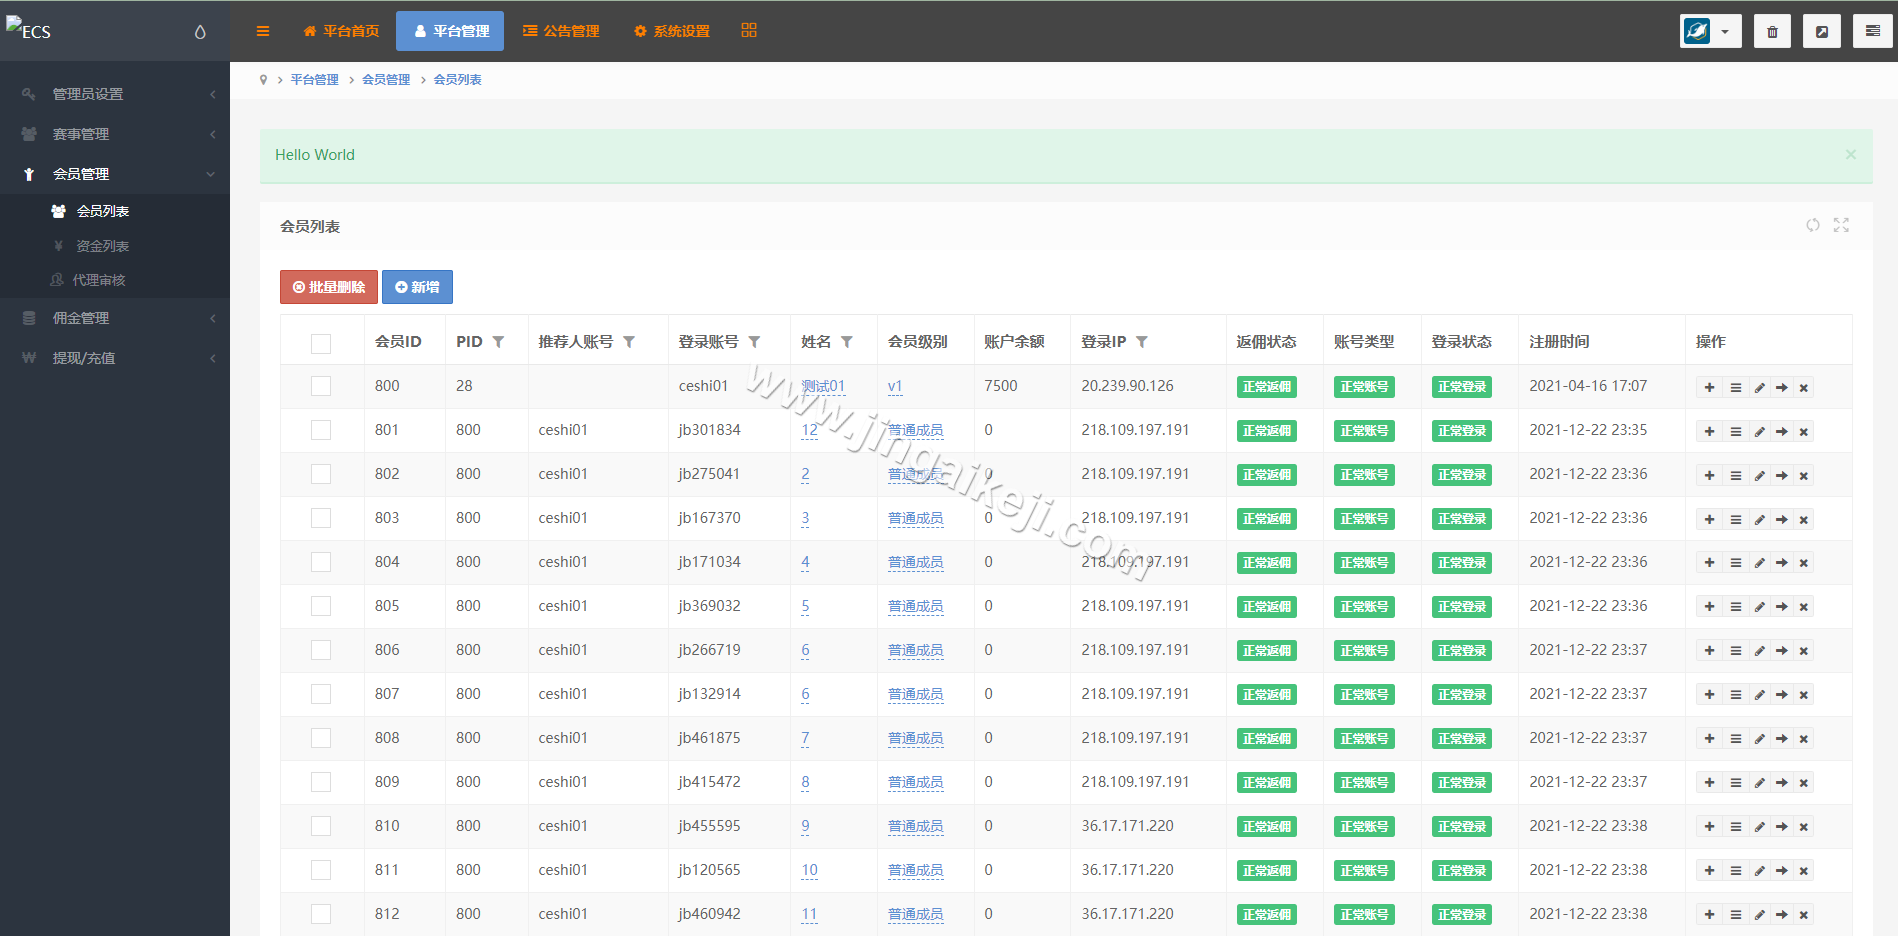Click the plus icon in member 801's operations

coord(1709,430)
